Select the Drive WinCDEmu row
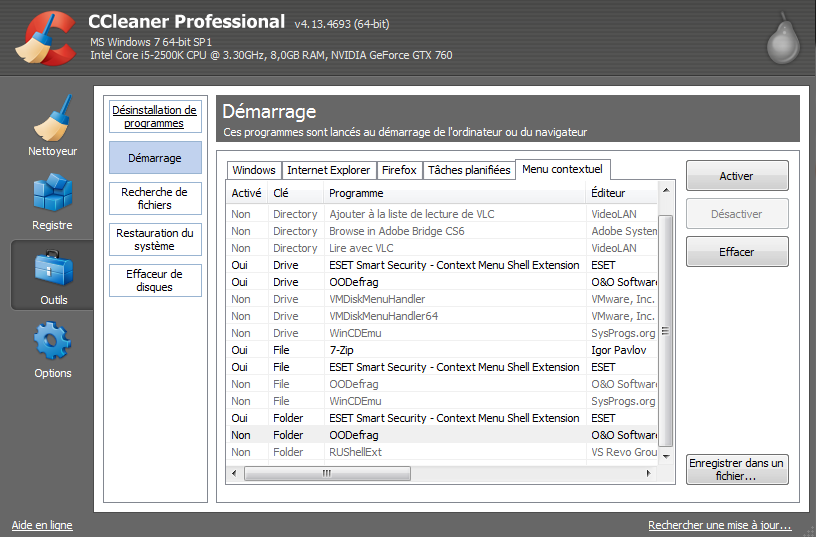 point(442,333)
